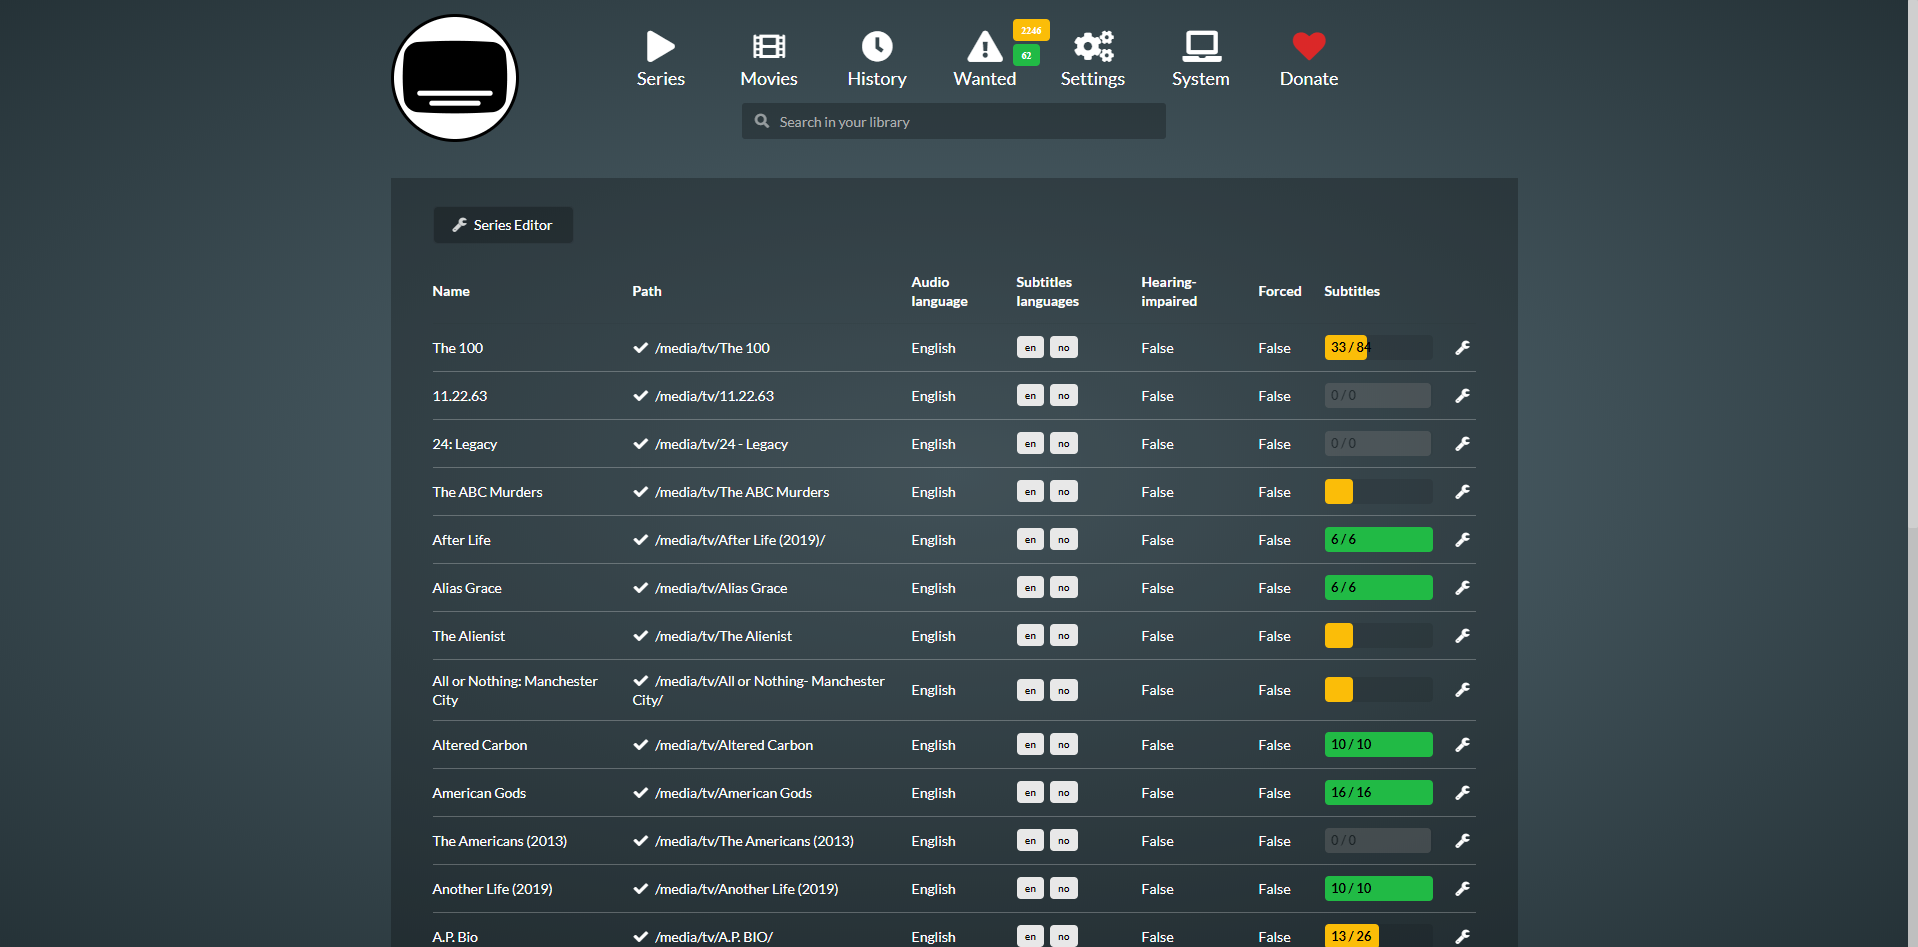Click the wrench icon for The 100
Image resolution: width=1918 pixels, height=947 pixels.
[x=1462, y=348]
